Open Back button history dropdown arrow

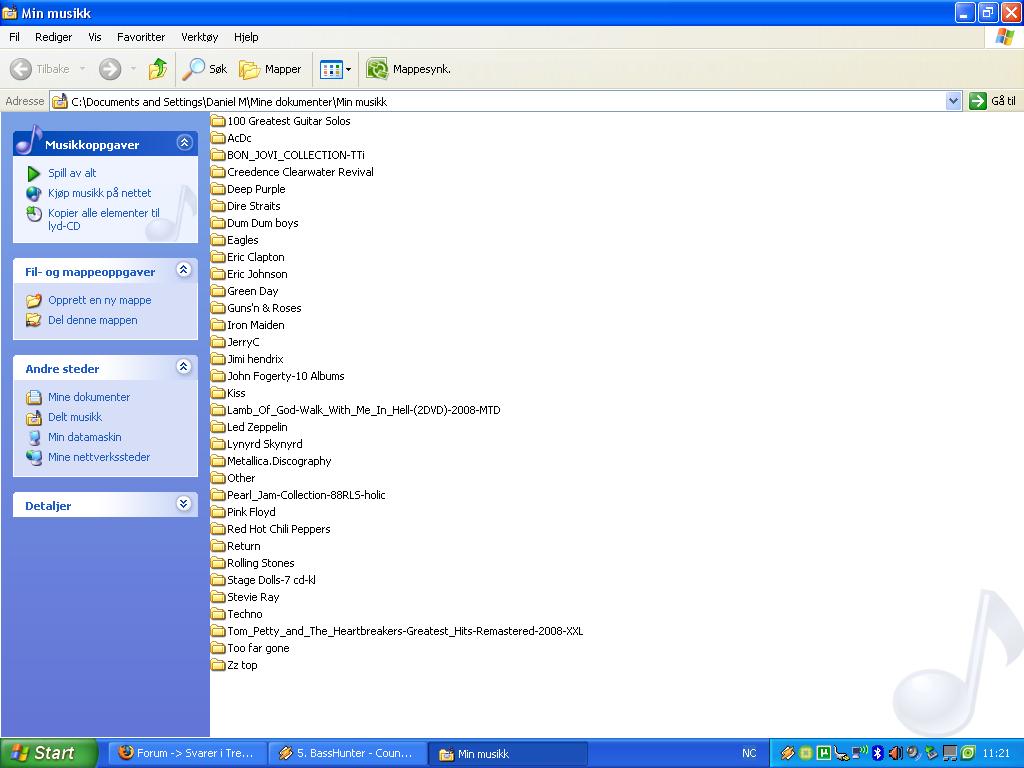click(x=82, y=69)
